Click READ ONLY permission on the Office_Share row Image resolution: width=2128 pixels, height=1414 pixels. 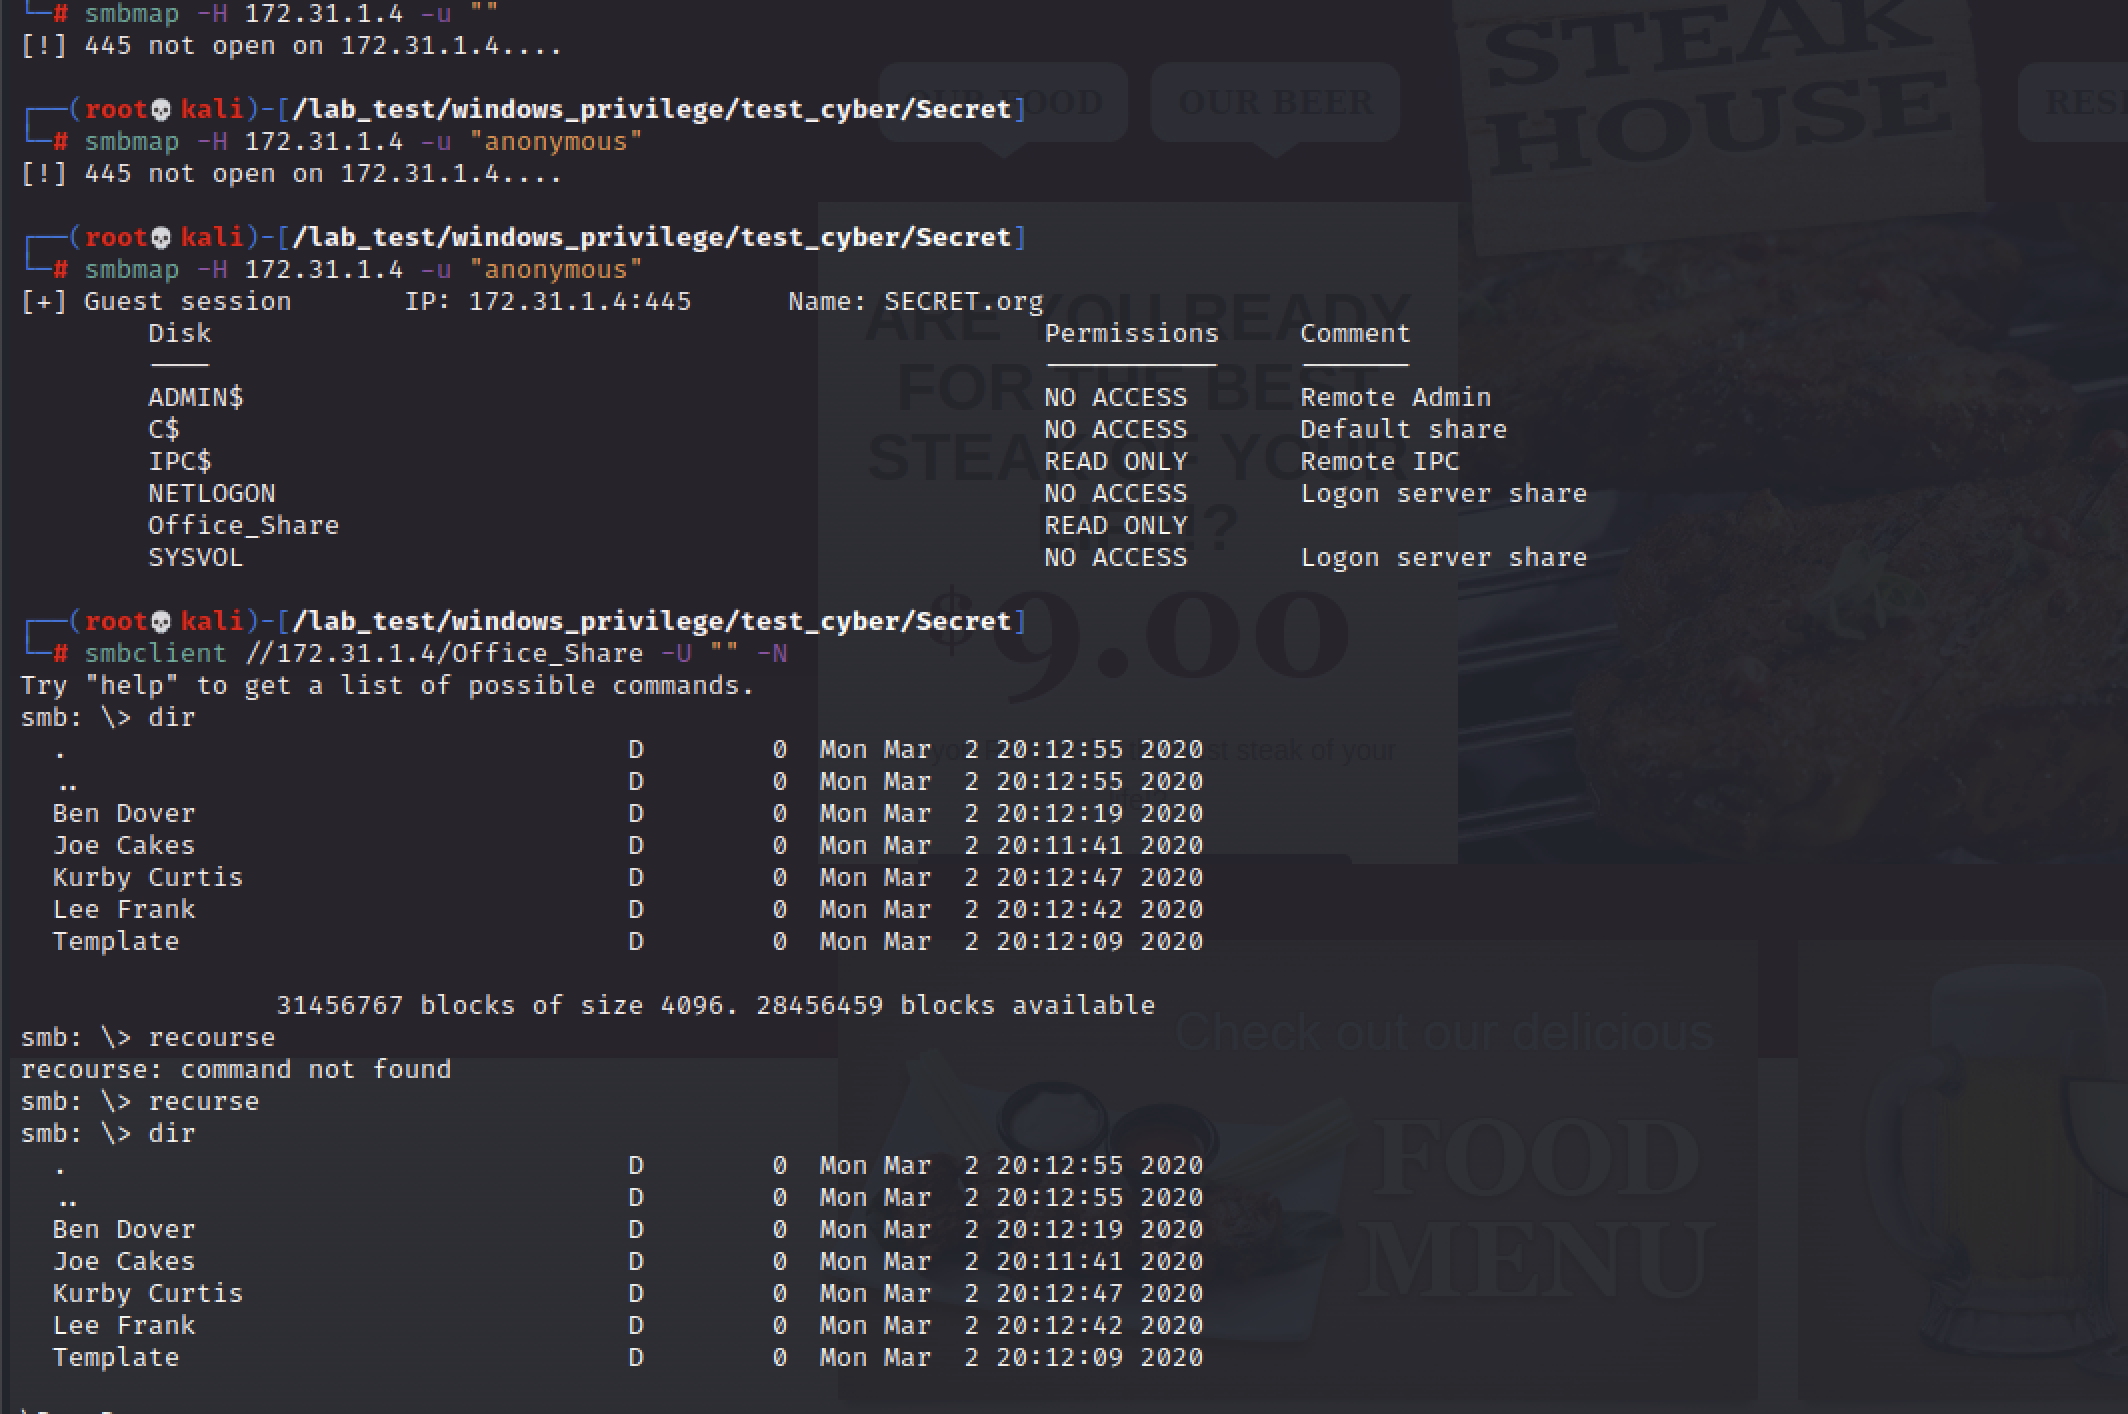click(x=1115, y=526)
